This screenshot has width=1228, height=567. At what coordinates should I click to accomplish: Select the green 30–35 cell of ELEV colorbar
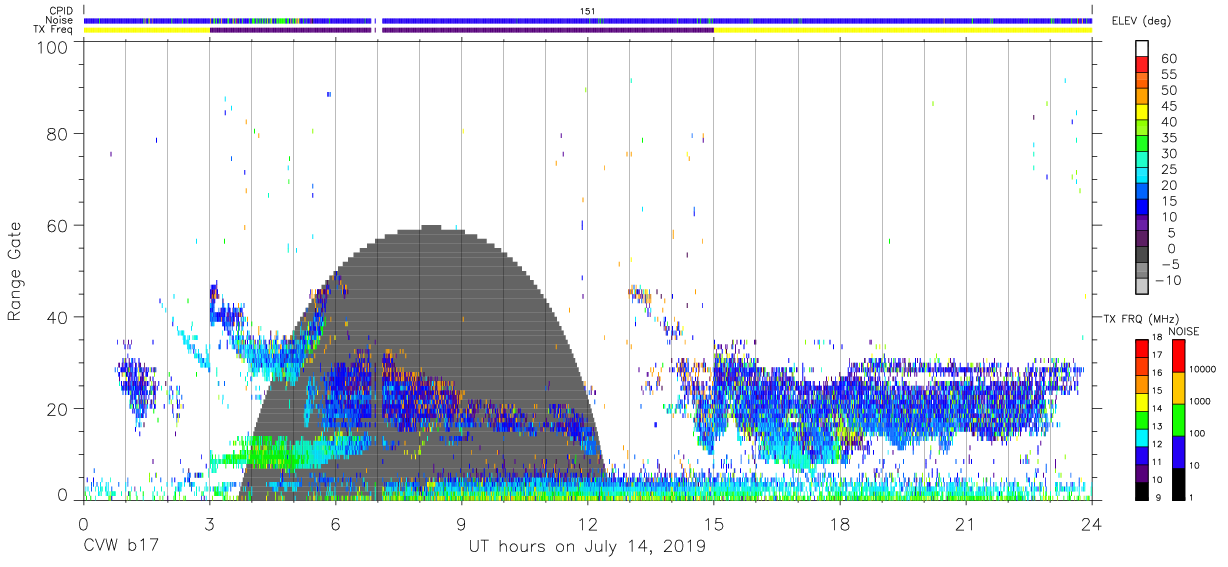coord(1143,143)
